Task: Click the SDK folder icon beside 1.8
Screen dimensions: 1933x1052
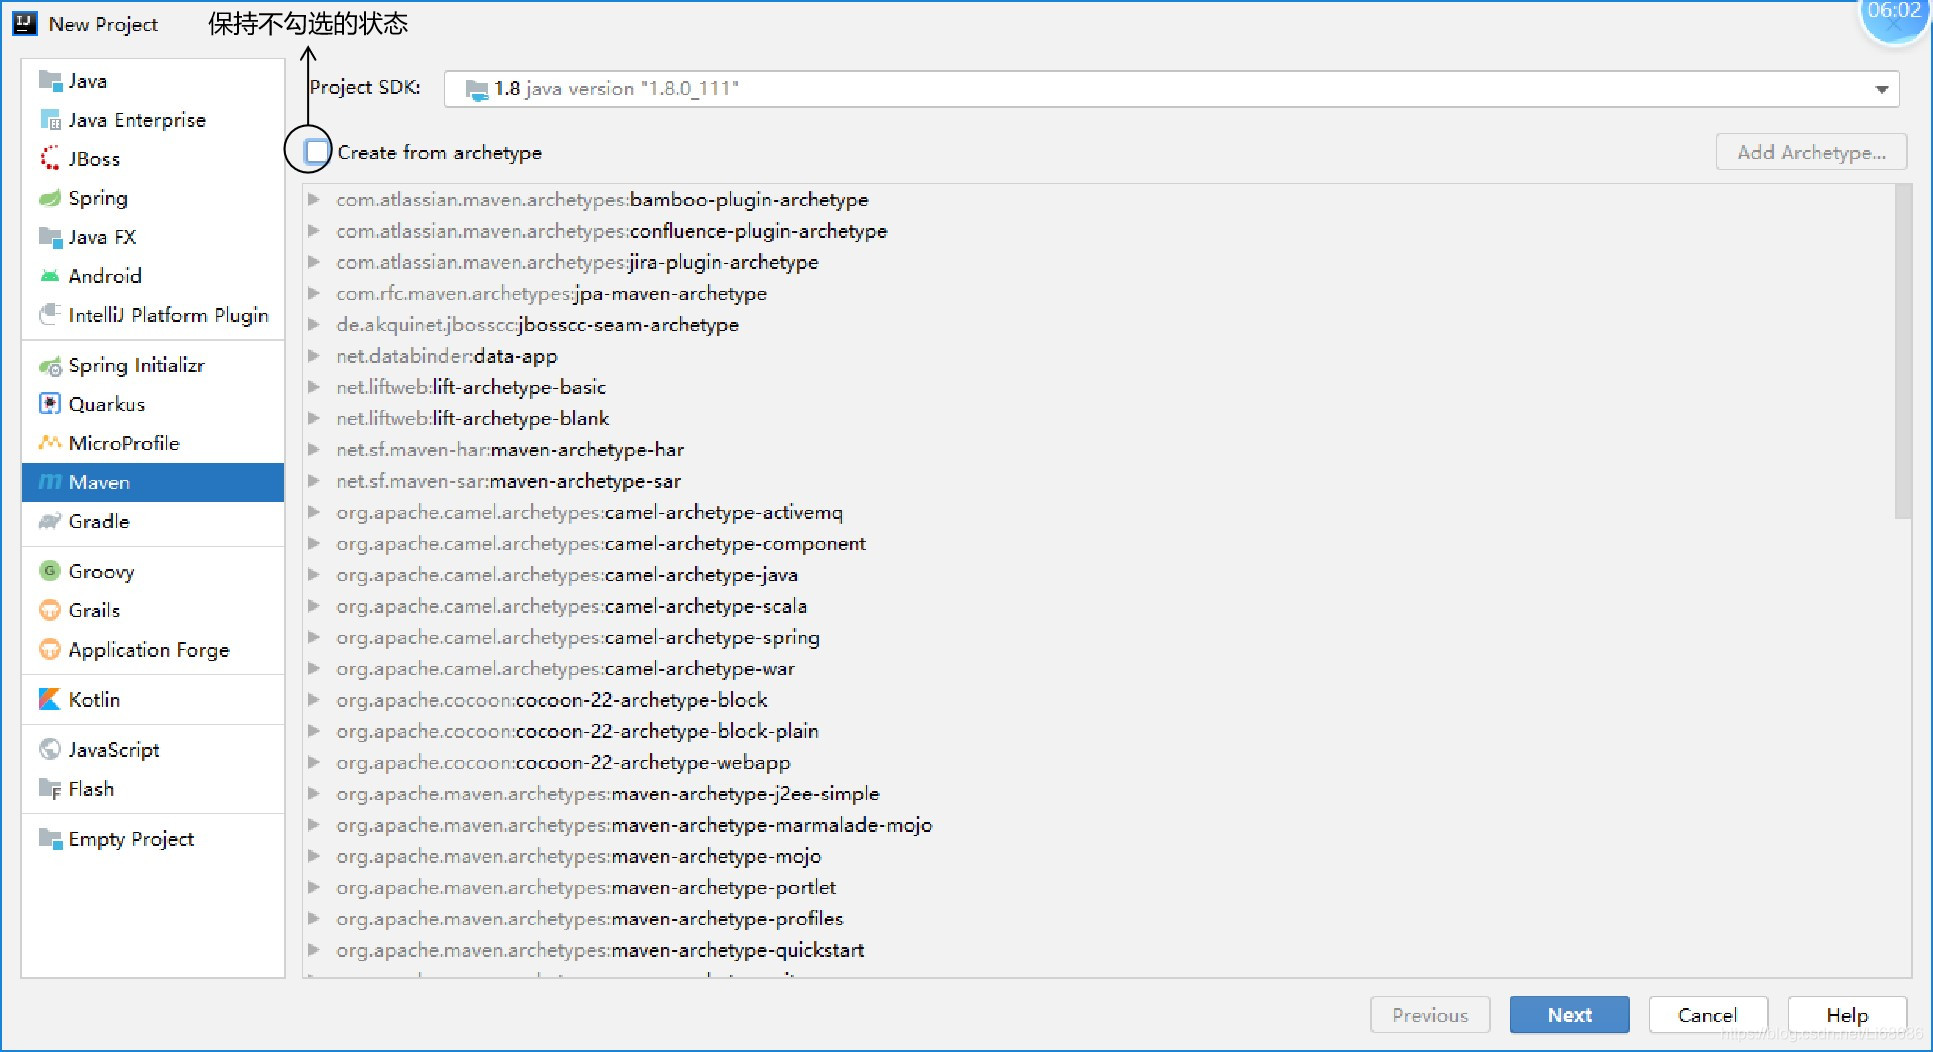Action: click(477, 89)
